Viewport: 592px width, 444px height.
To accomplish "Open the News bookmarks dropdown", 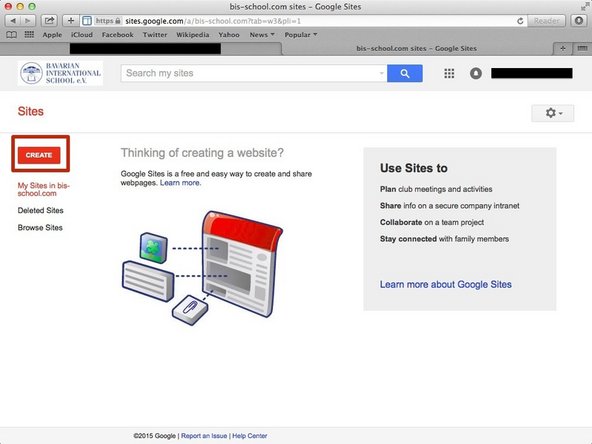I will (262, 35).
